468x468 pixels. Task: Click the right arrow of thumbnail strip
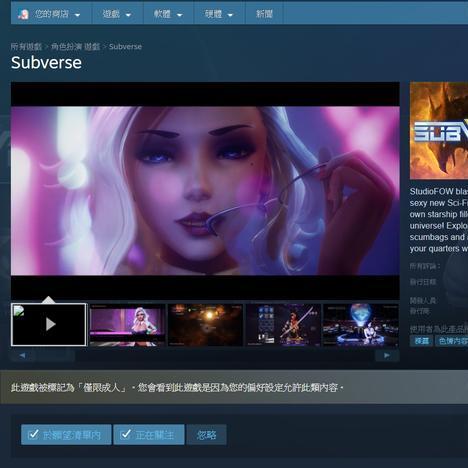[x=387, y=356]
